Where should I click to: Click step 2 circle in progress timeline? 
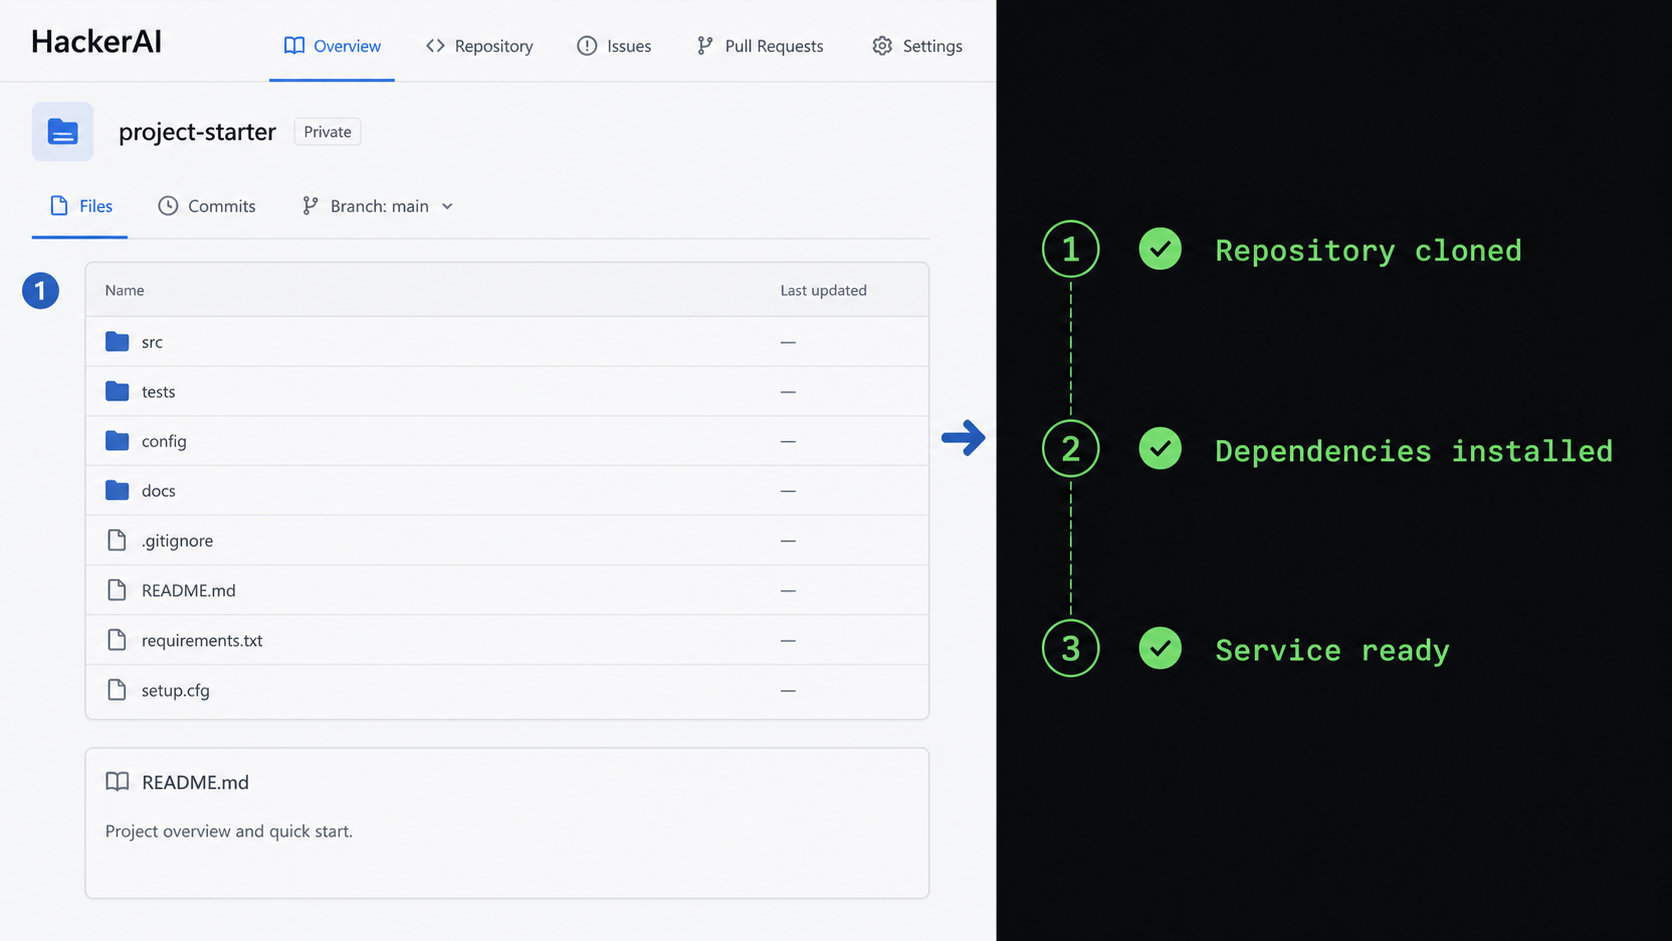point(1070,449)
